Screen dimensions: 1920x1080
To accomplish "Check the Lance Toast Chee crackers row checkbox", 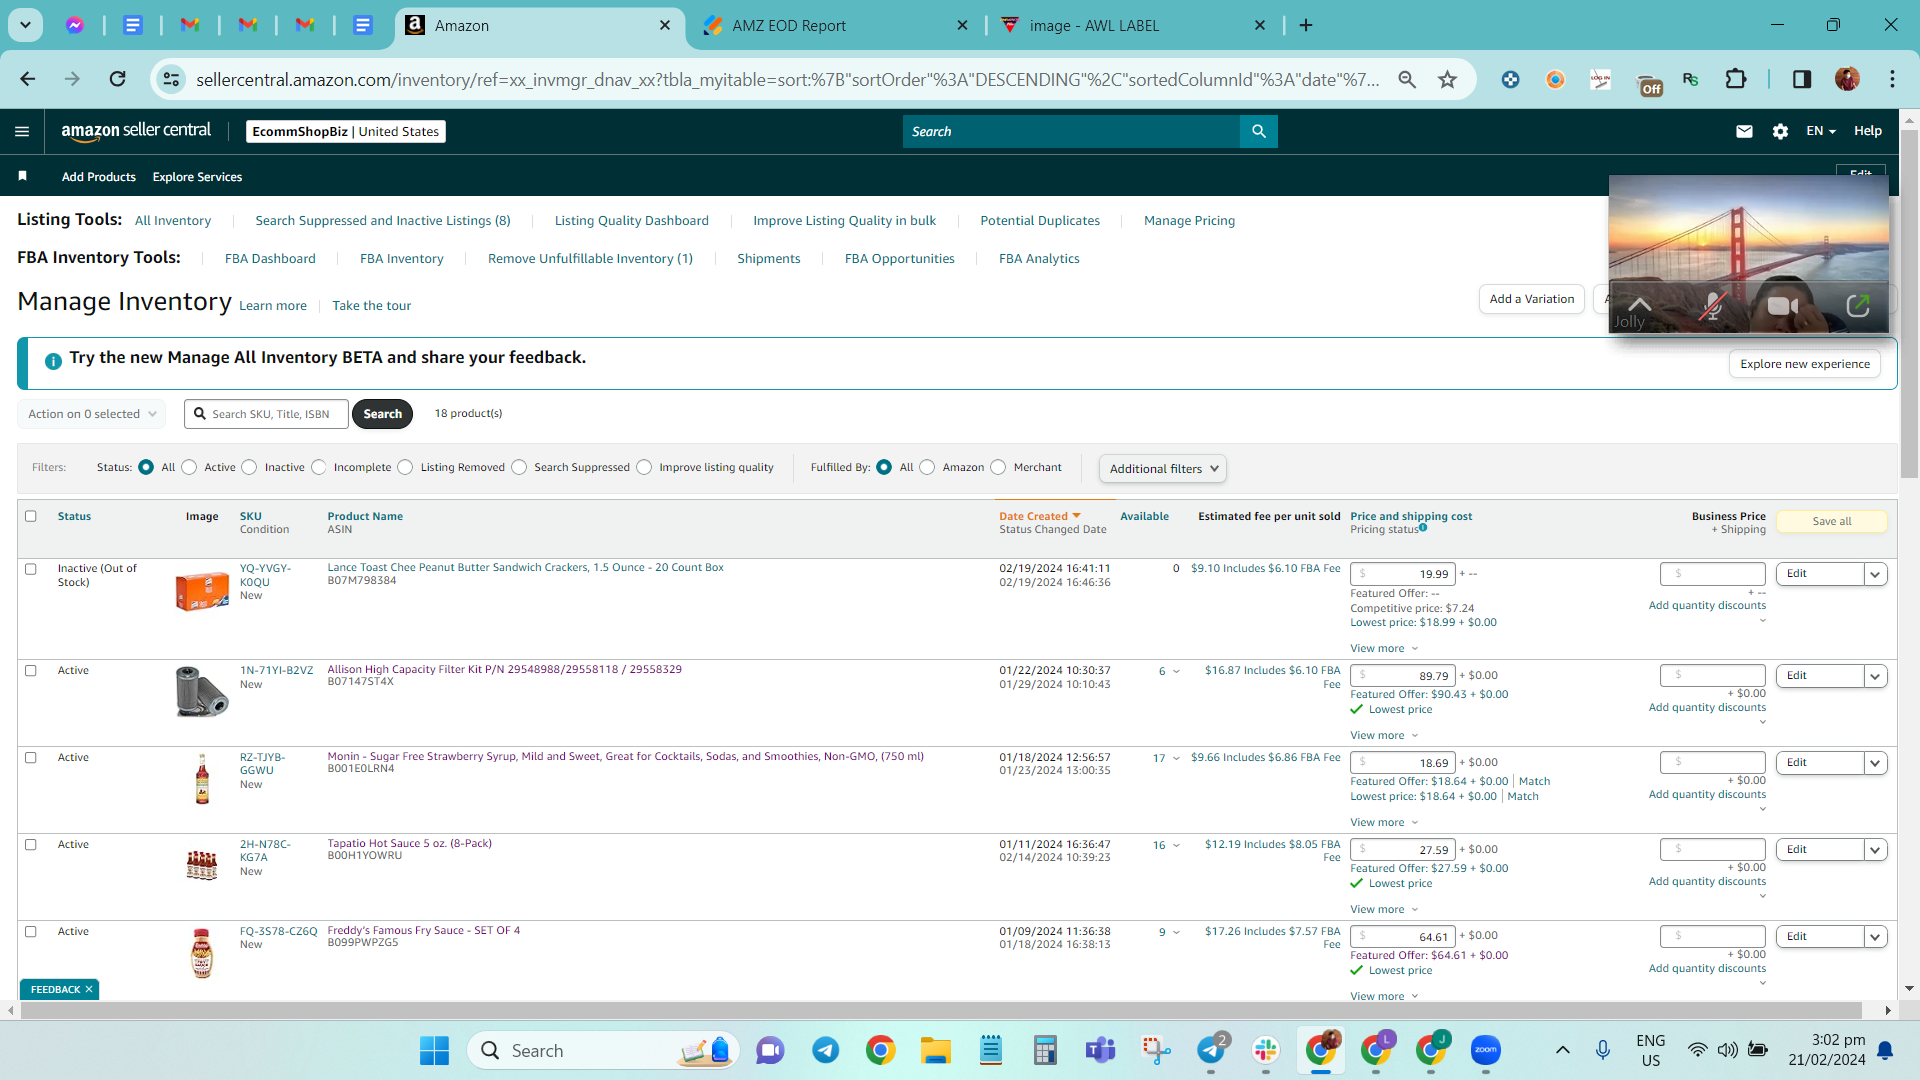I will (x=31, y=569).
